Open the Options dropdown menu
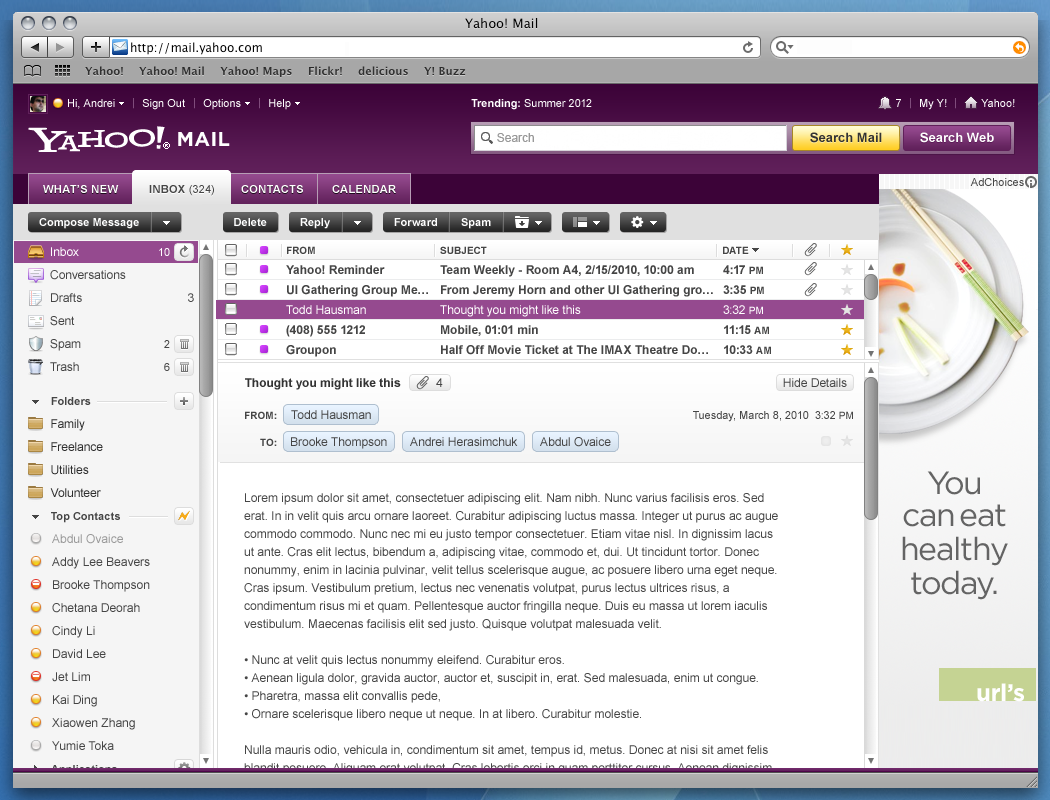 point(226,103)
